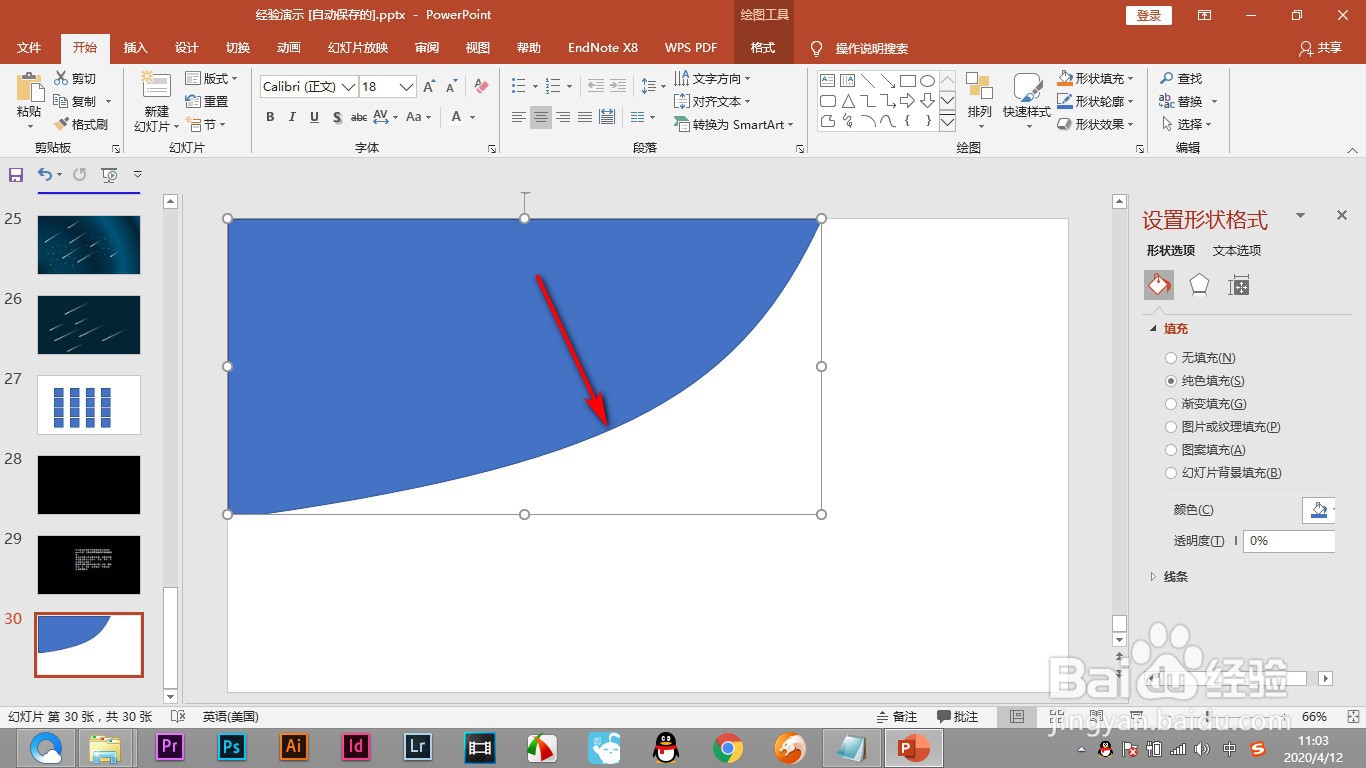Expand the Line section
This screenshot has height=768, width=1366.
click(1153, 577)
